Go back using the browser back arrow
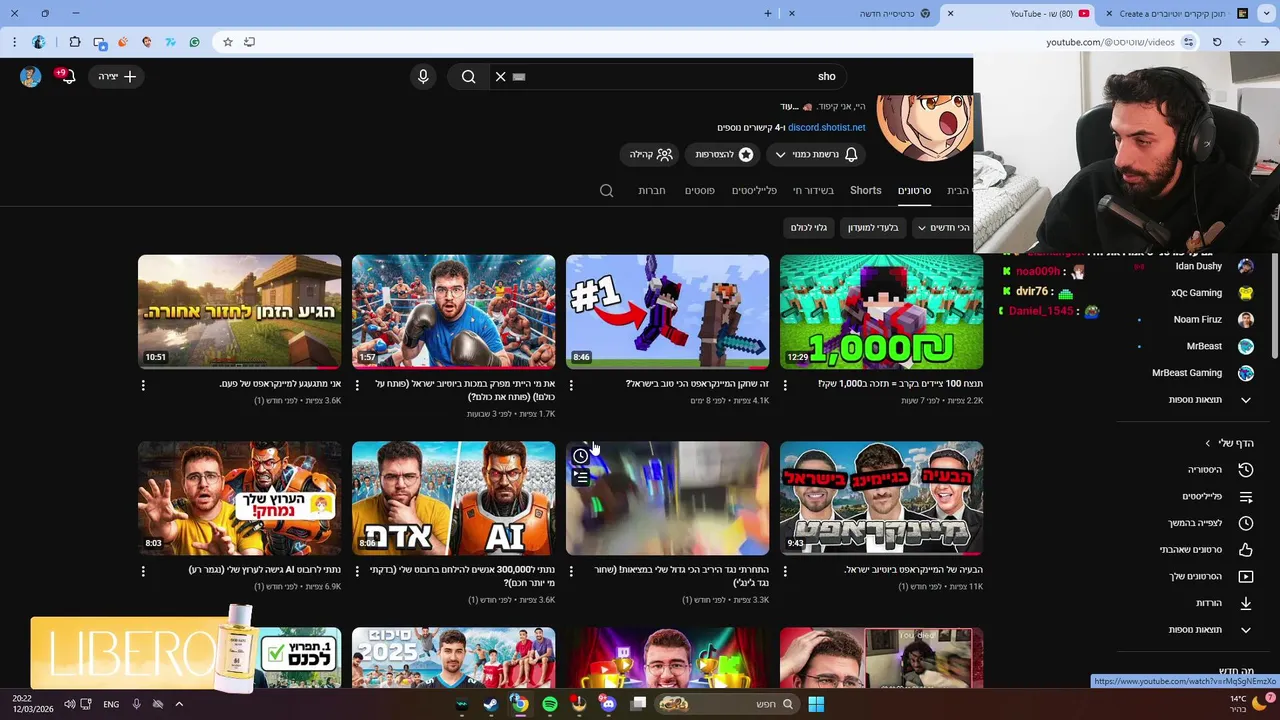The image size is (1280, 720). [1265, 42]
